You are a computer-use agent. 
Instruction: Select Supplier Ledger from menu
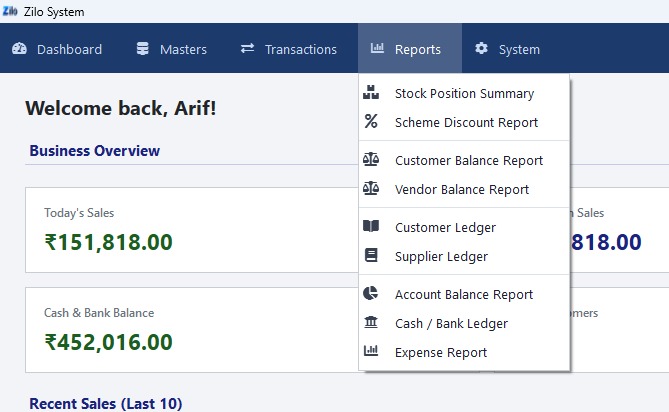point(464,256)
